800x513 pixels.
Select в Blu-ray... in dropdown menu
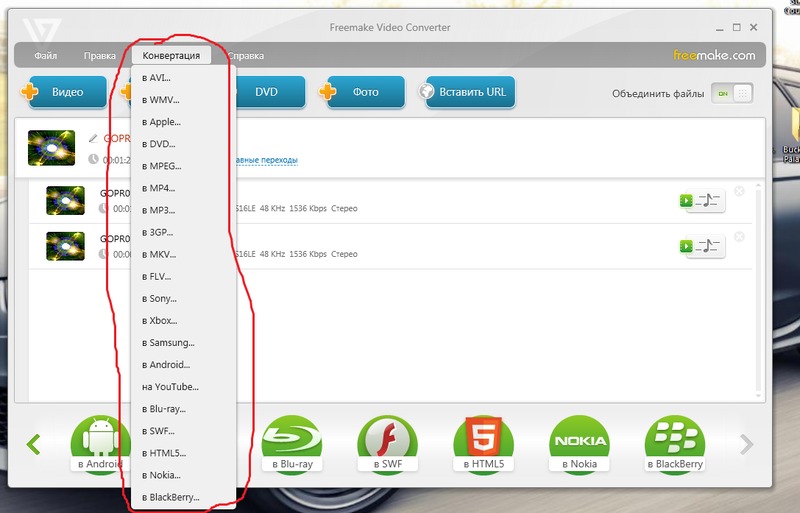pyautogui.click(x=183, y=409)
